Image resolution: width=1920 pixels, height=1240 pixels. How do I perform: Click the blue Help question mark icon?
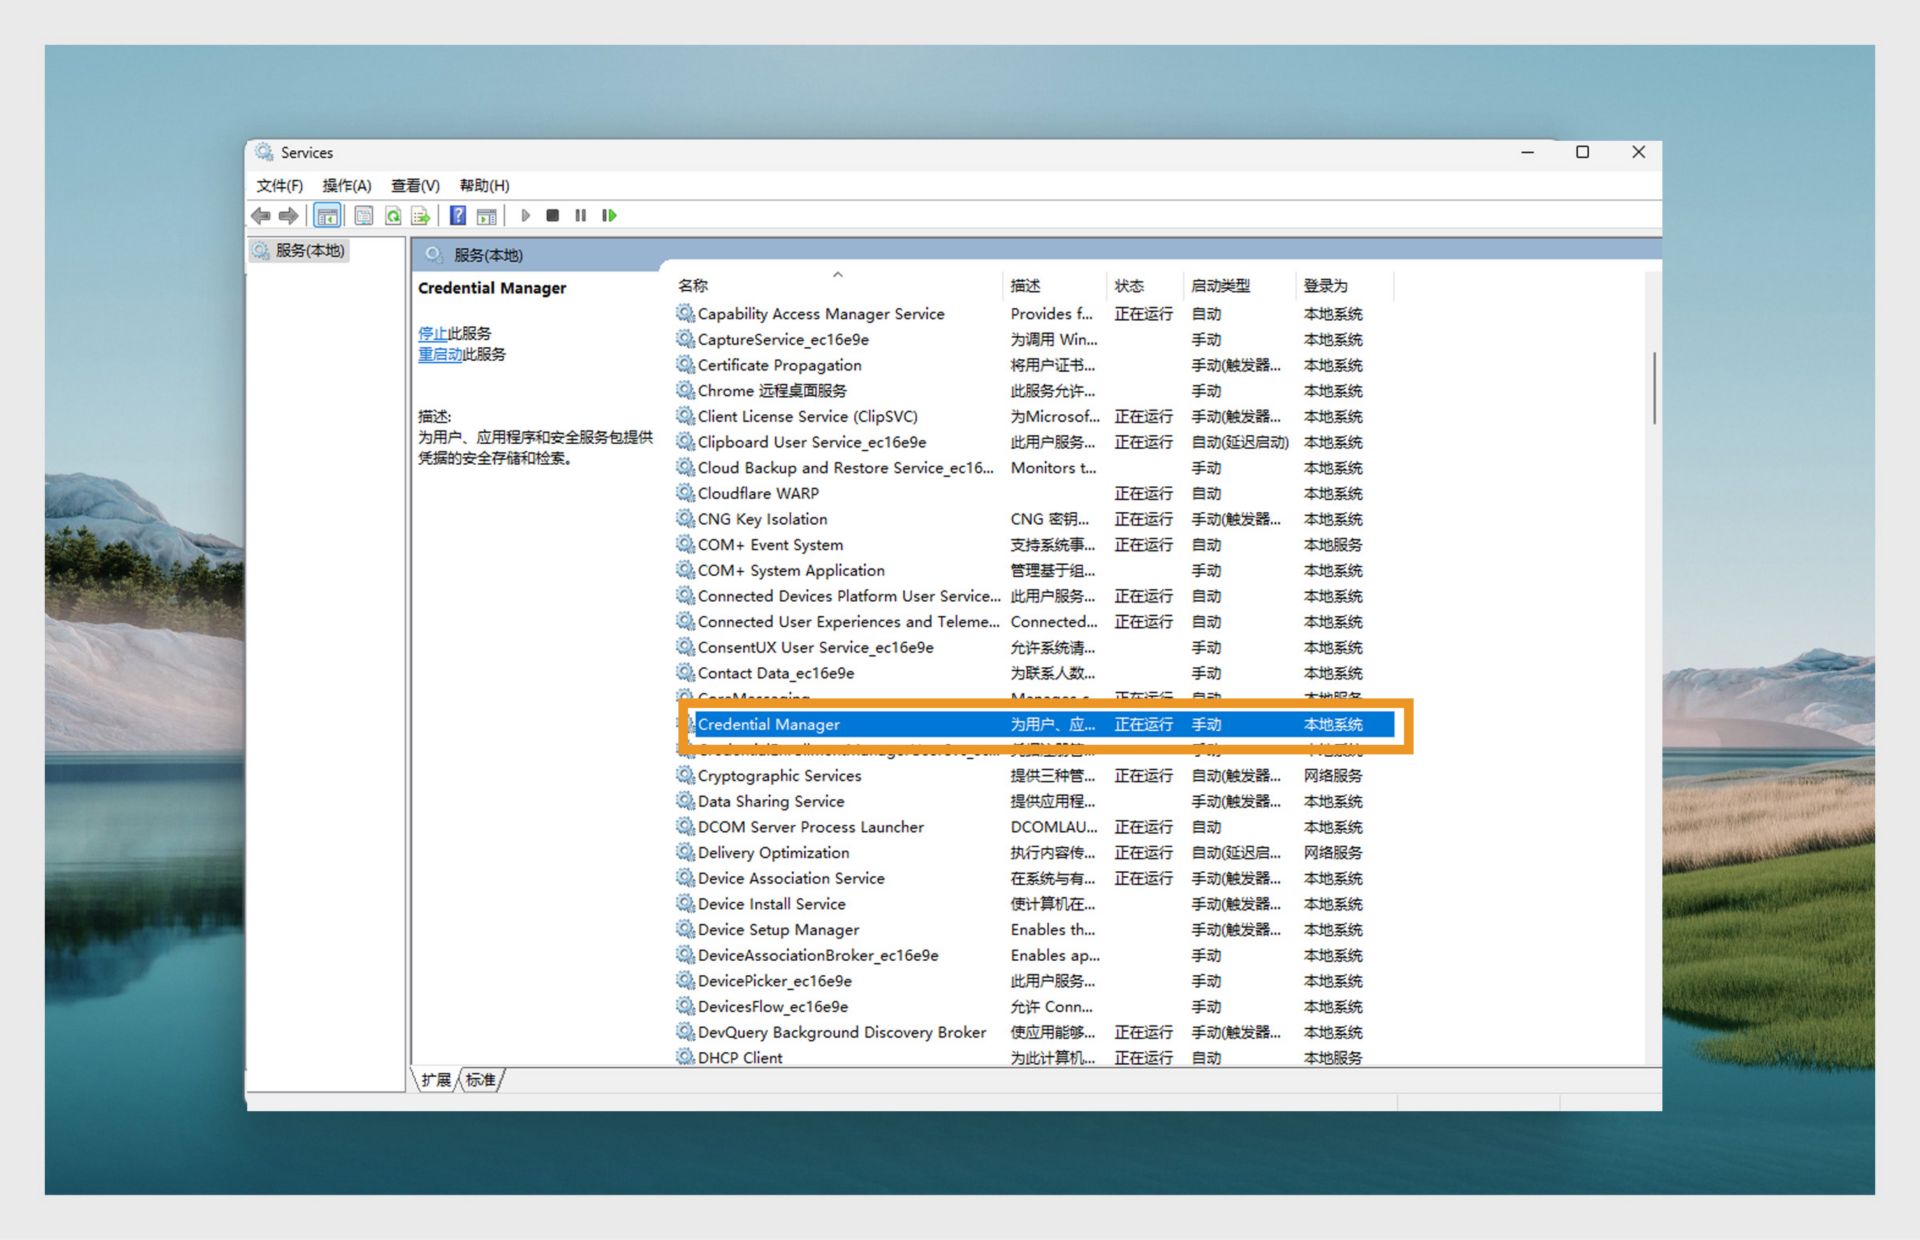(x=457, y=216)
